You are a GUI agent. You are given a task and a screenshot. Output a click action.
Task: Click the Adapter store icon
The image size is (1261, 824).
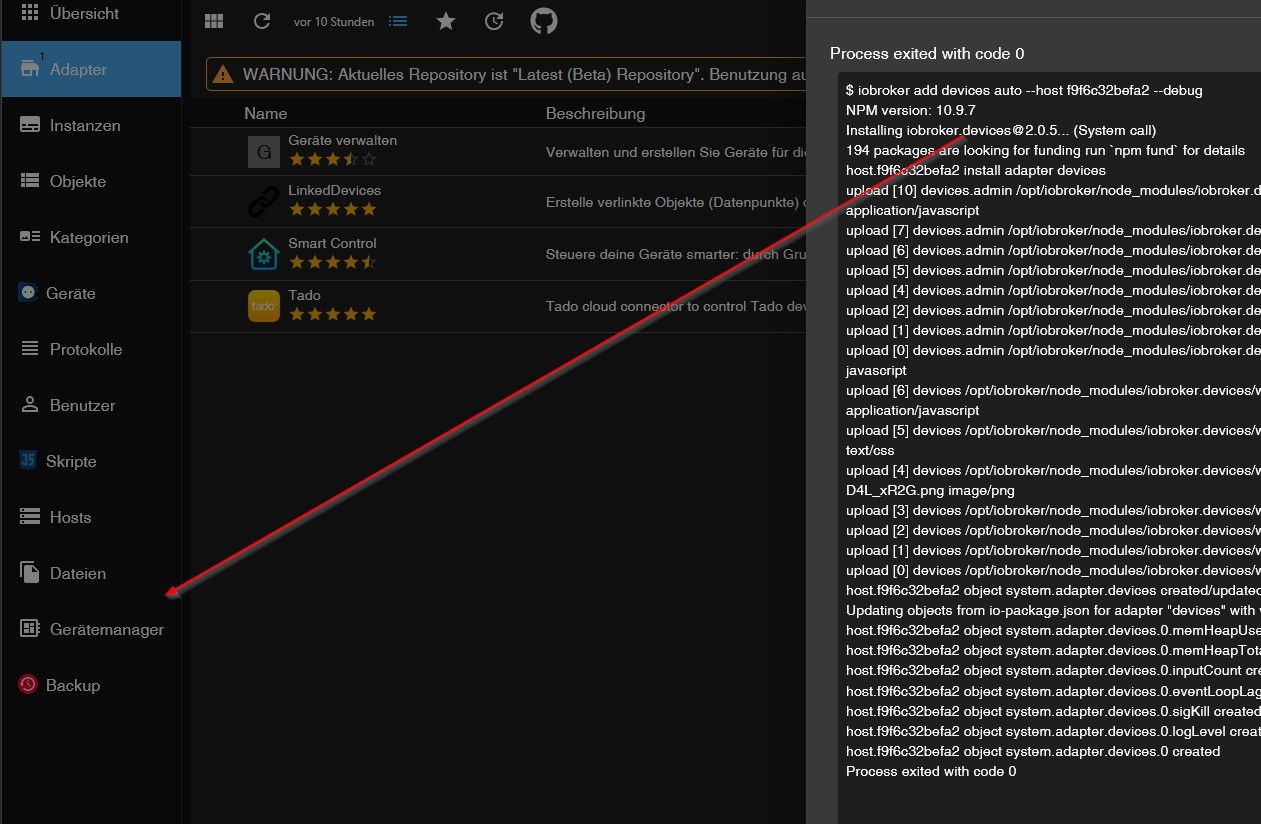[30, 69]
